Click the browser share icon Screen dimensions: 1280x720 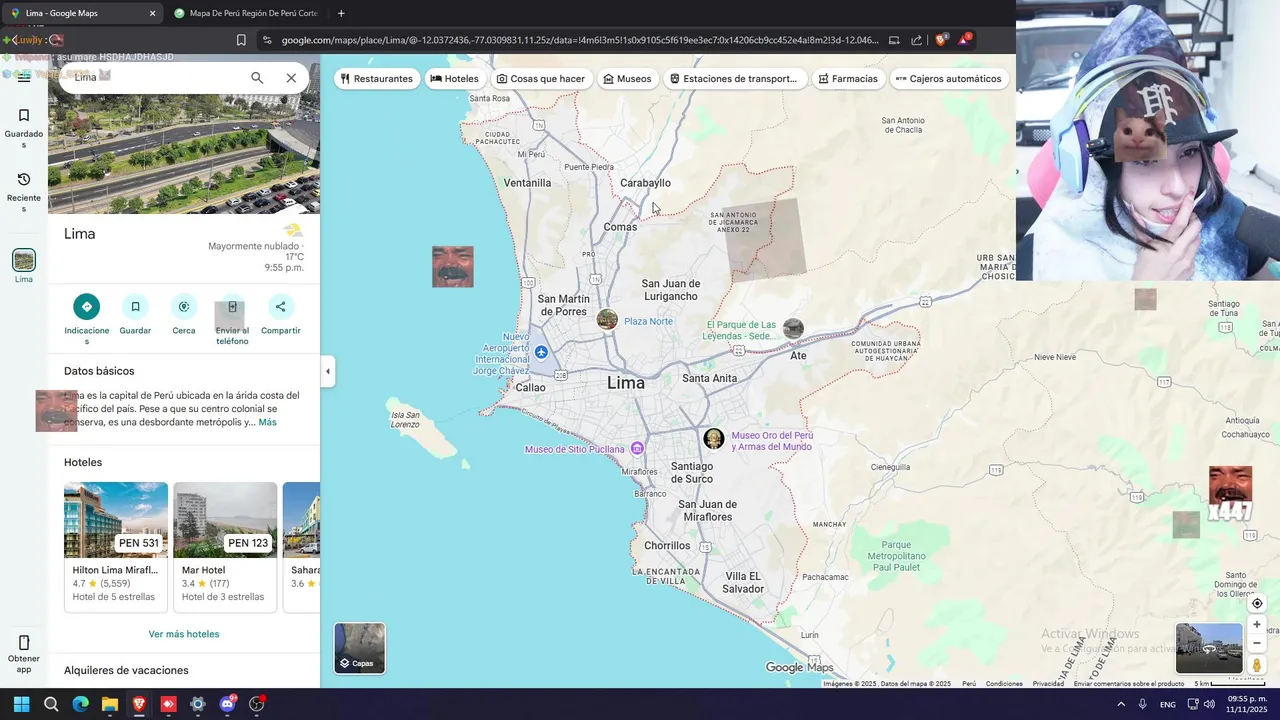click(916, 40)
